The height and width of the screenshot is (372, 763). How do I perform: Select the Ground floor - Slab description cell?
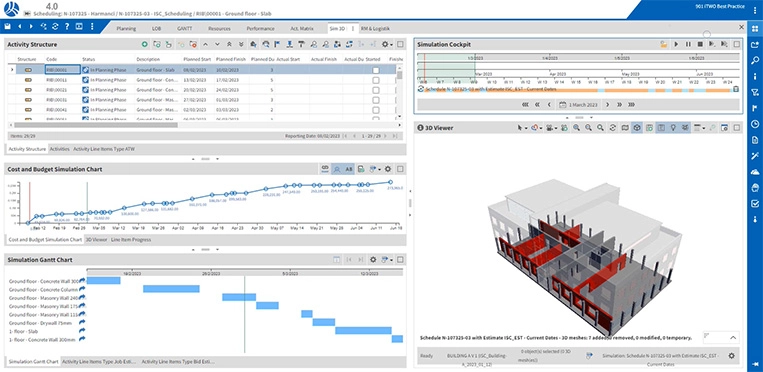(x=158, y=70)
